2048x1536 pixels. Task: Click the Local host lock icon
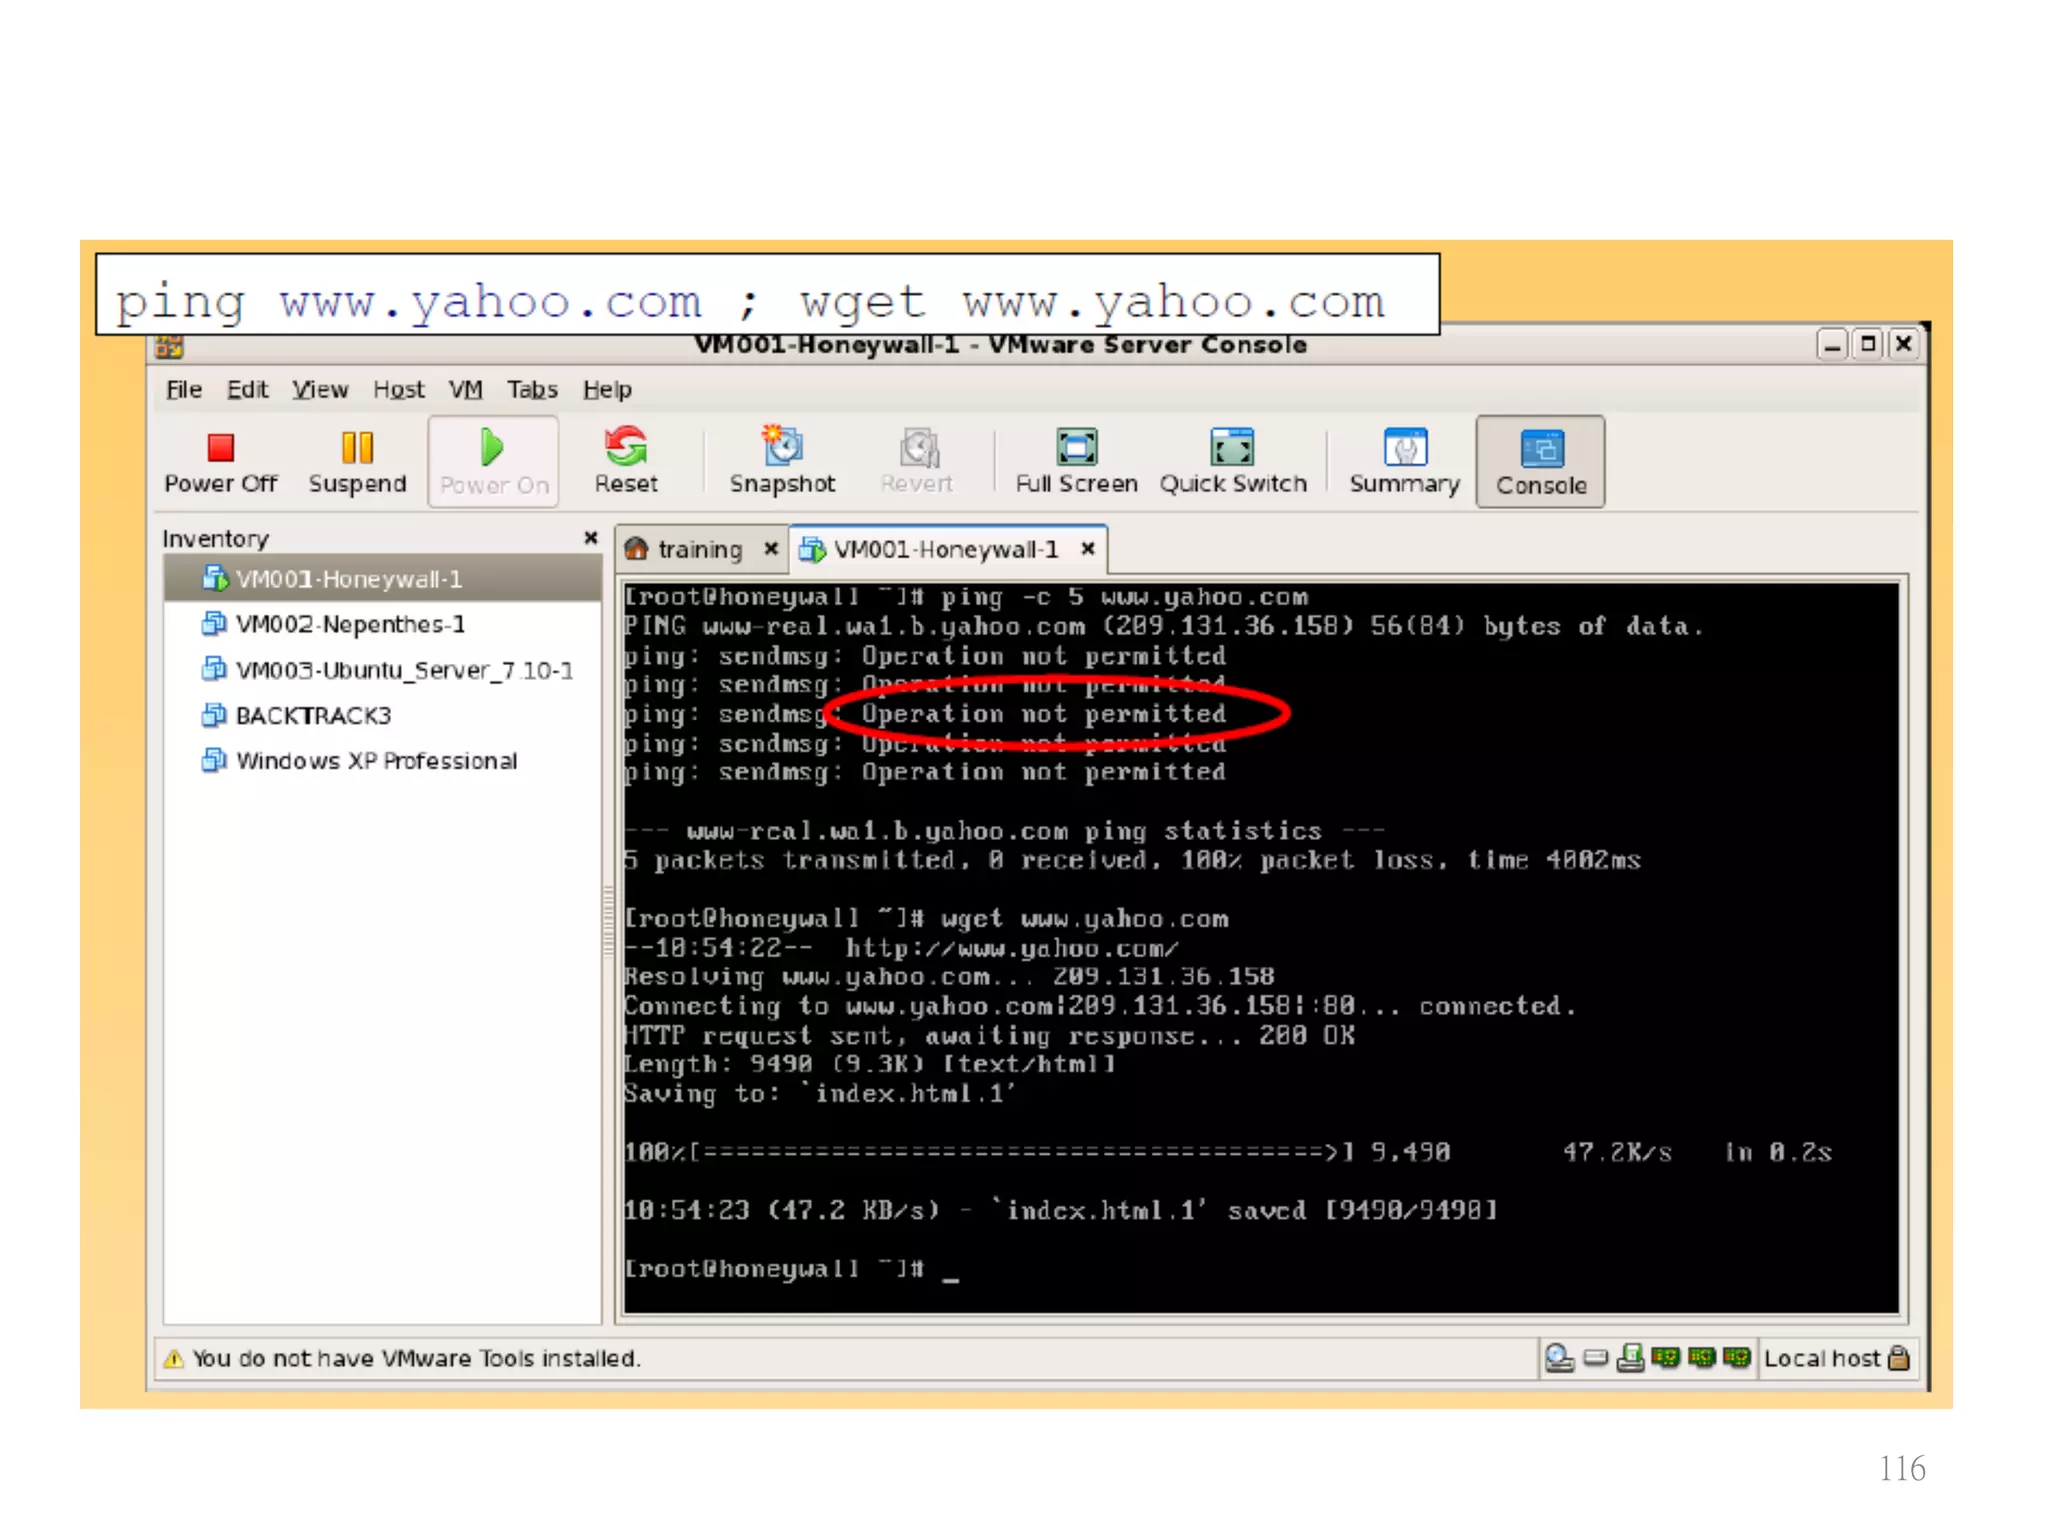(1898, 1357)
